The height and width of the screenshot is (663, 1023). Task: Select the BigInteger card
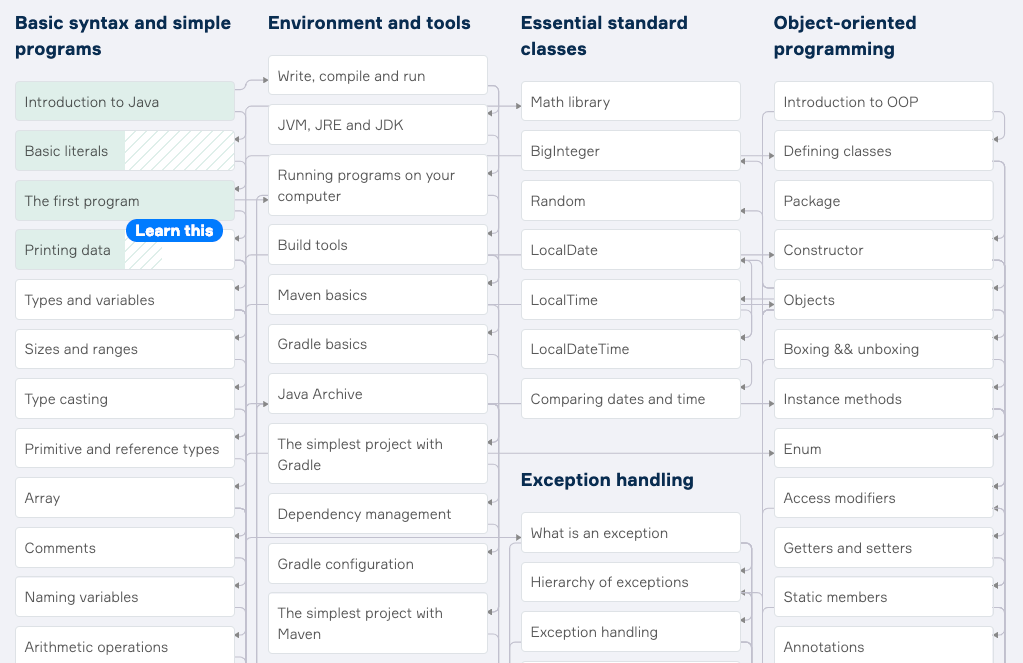pyautogui.click(x=630, y=150)
